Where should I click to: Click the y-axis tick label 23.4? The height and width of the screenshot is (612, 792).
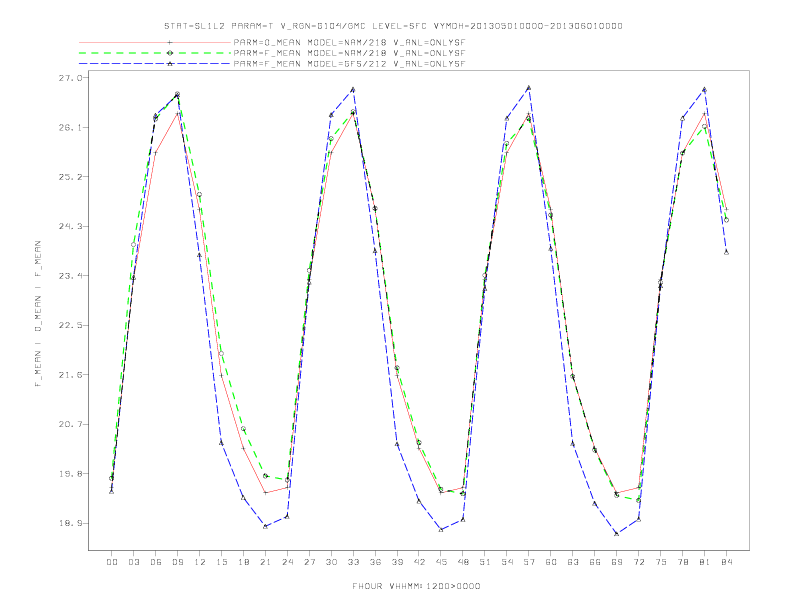click(x=70, y=276)
